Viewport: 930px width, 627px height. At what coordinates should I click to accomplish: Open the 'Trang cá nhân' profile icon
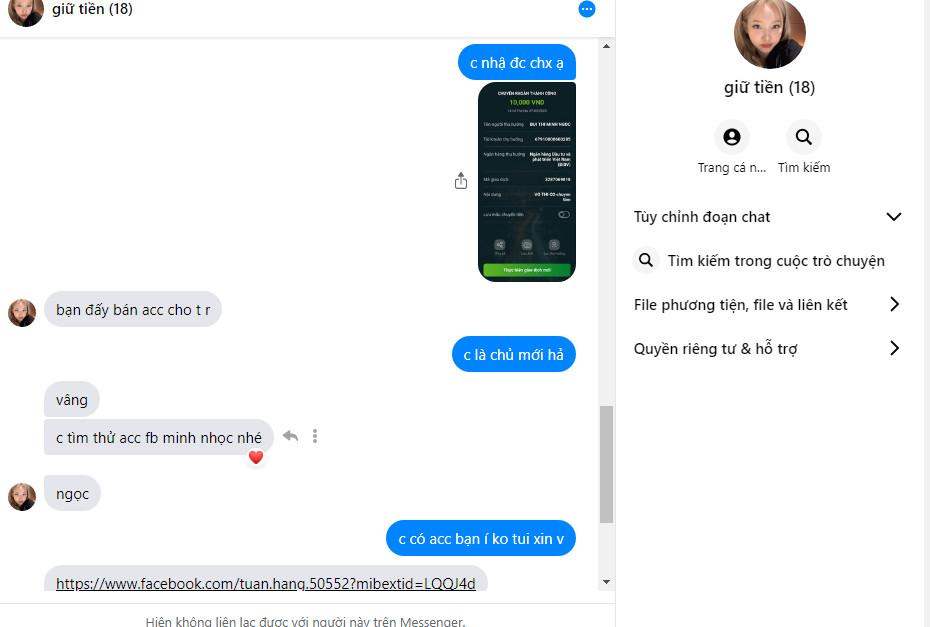pyautogui.click(x=732, y=137)
